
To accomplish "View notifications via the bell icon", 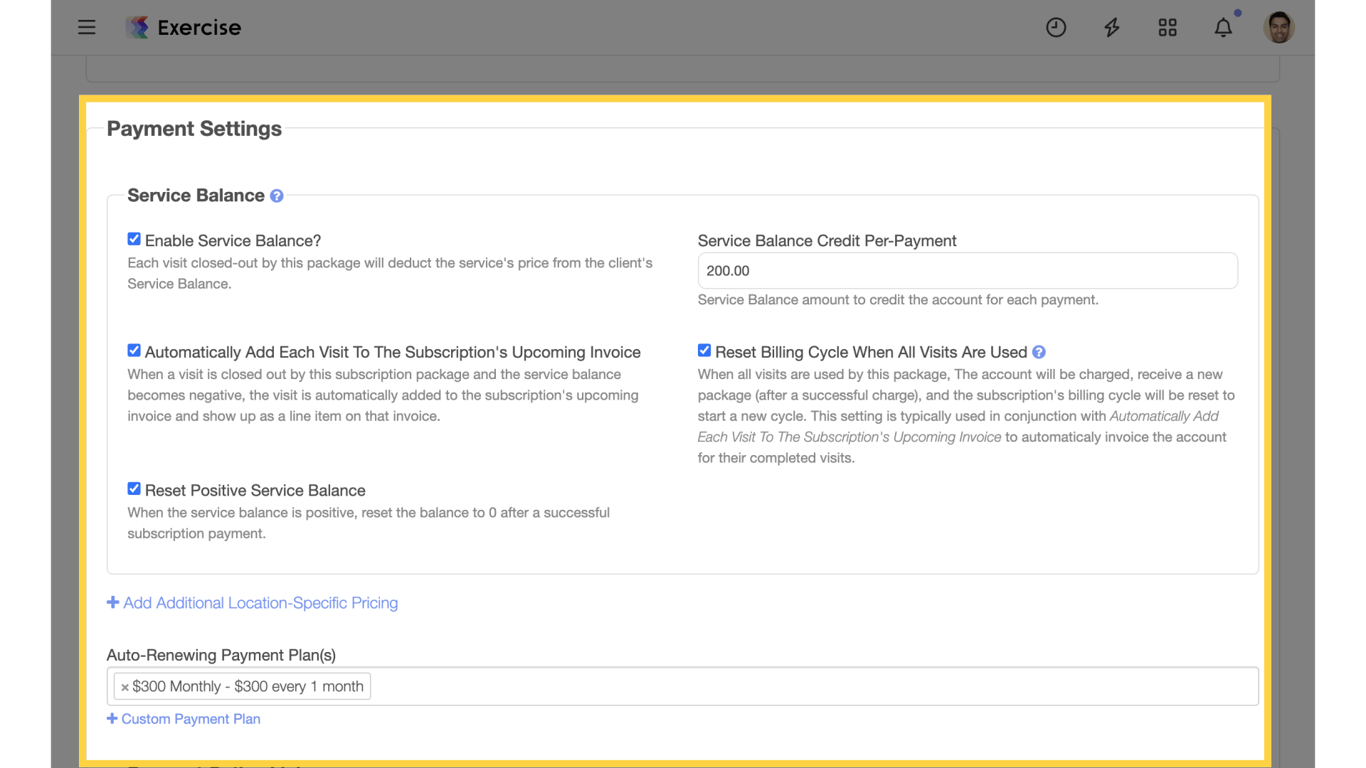I will (x=1223, y=27).
